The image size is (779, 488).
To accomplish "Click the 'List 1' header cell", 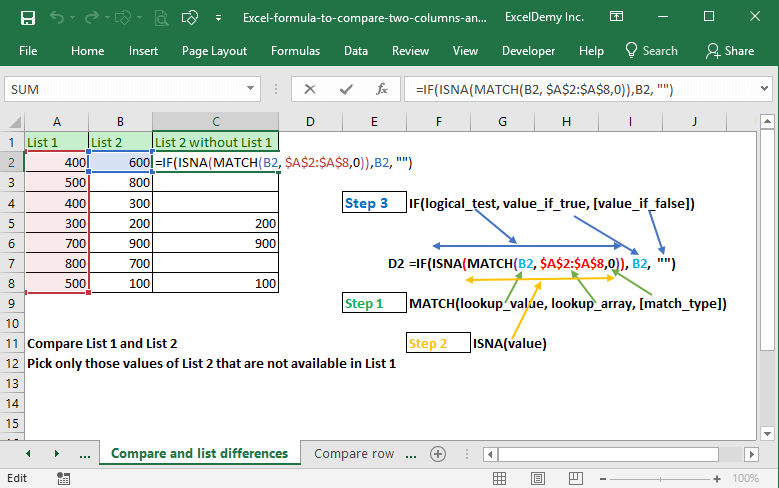I will coord(57,142).
